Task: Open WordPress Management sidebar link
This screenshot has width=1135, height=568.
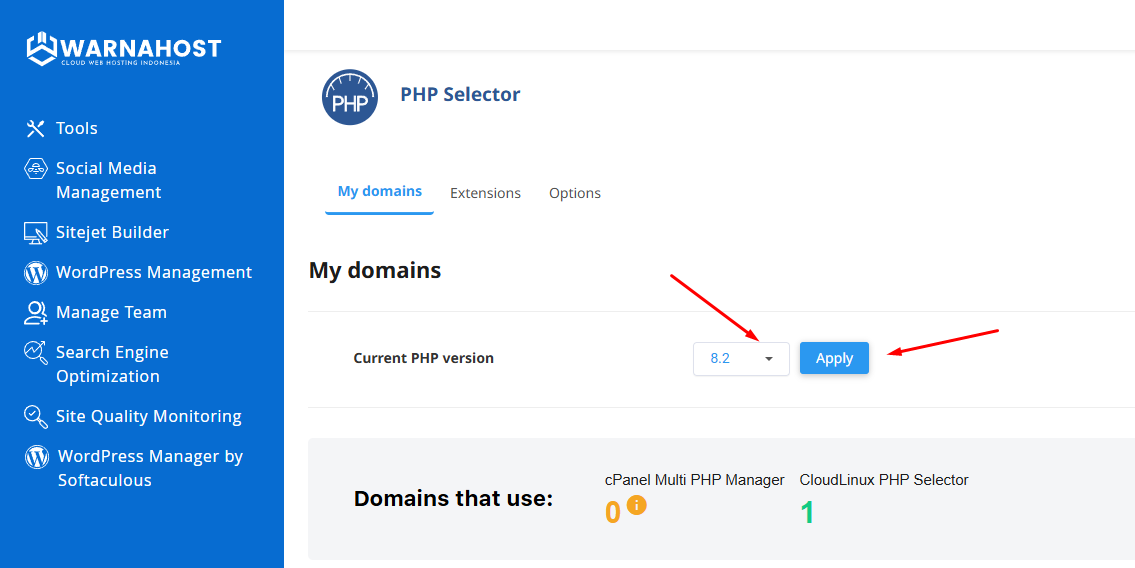Action: [154, 272]
